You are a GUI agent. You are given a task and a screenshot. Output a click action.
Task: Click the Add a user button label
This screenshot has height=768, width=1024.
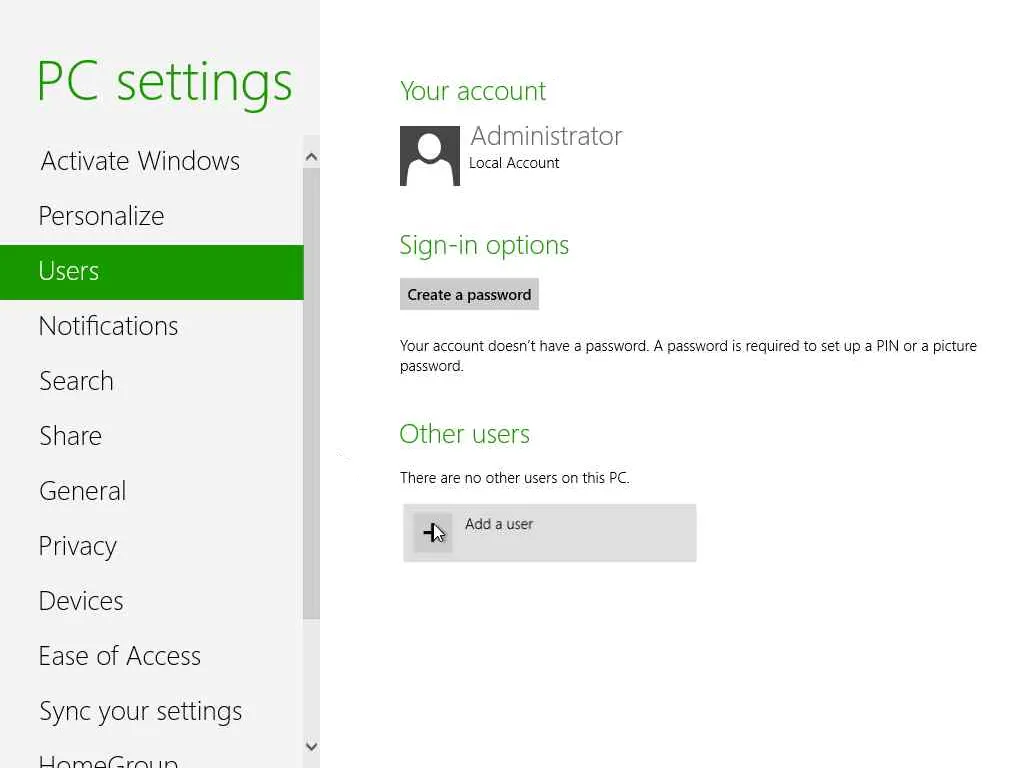(499, 524)
